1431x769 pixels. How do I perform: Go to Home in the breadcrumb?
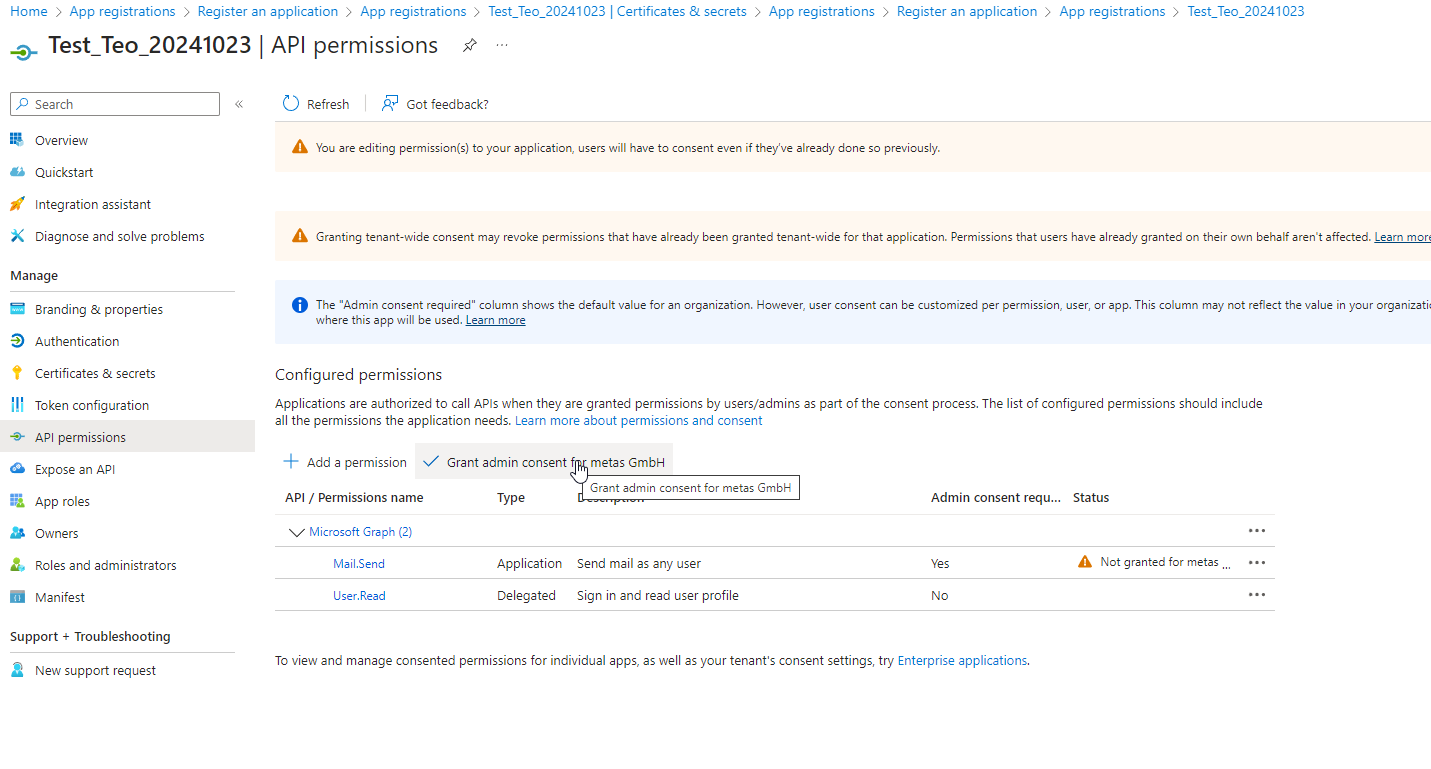28,11
